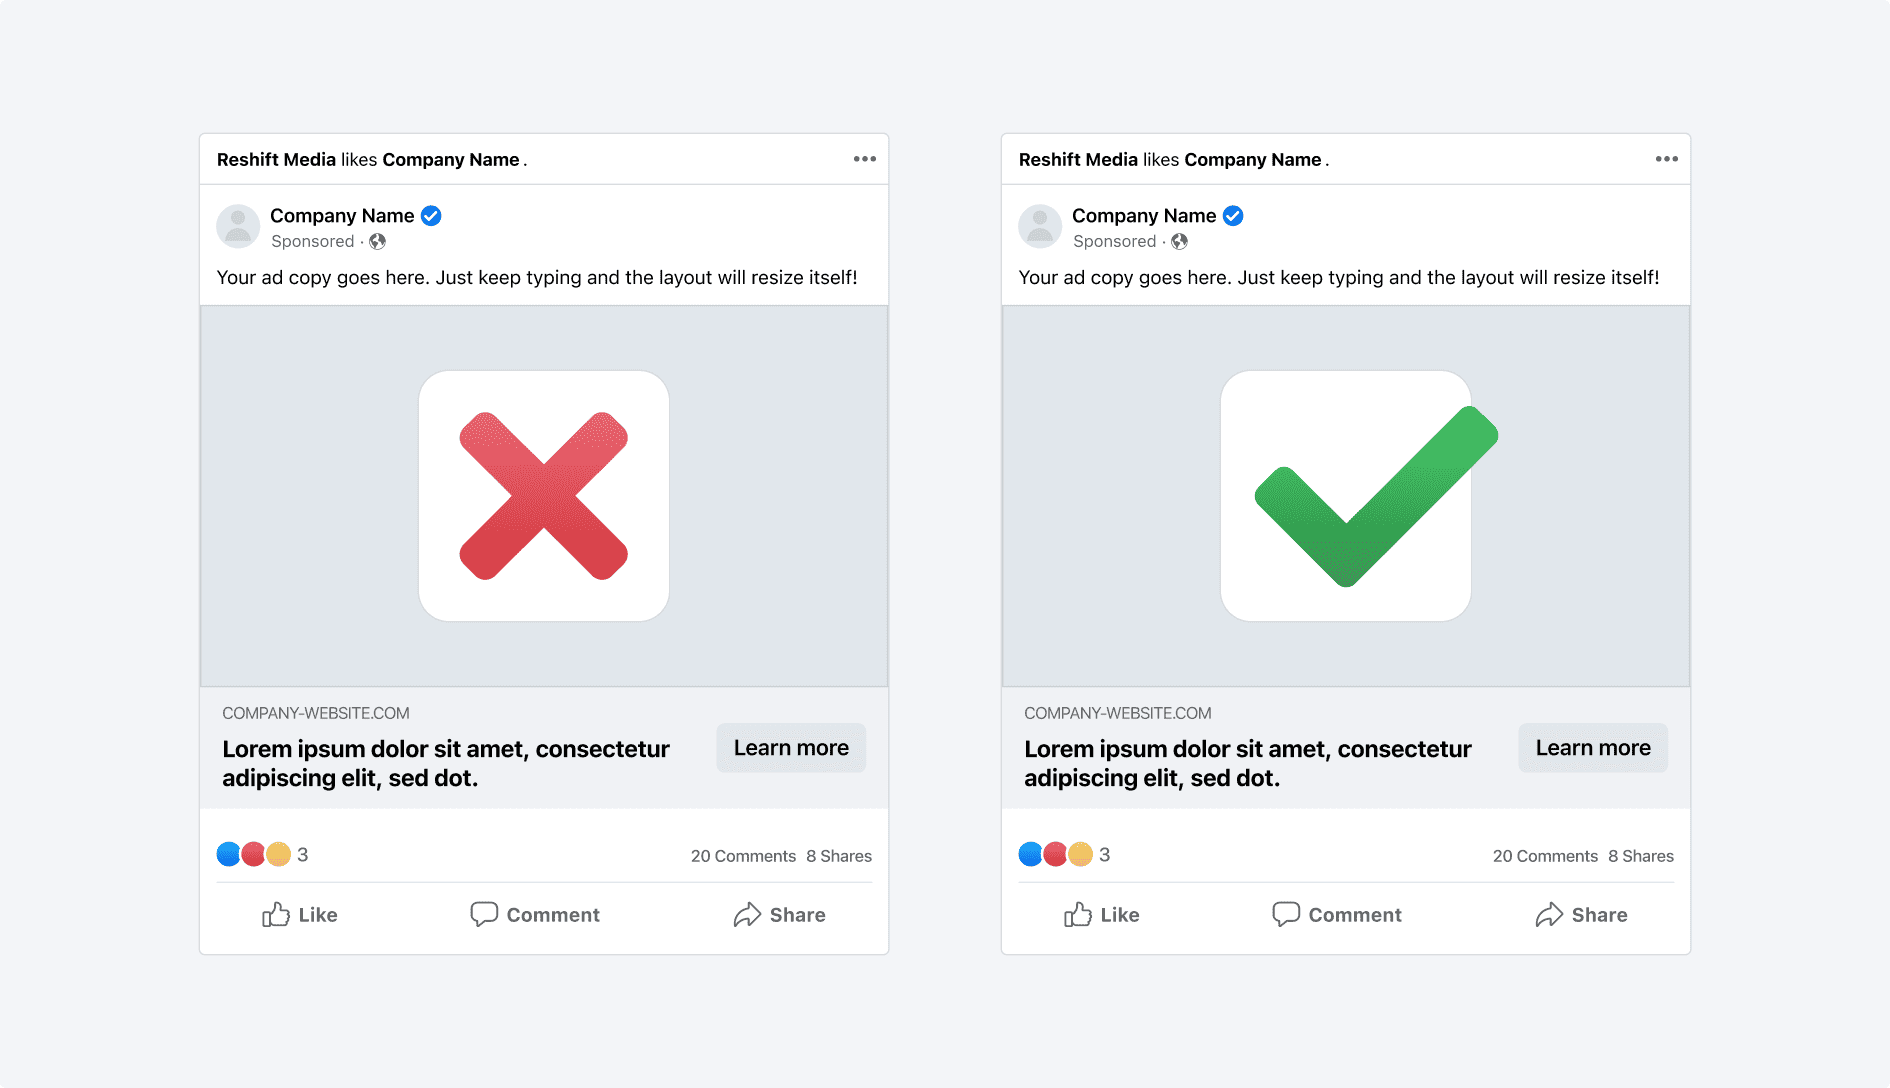Click the blue thumbs-up reaction icon
The width and height of the screenshot is (1890, 1088).
[x=228, y=854]
